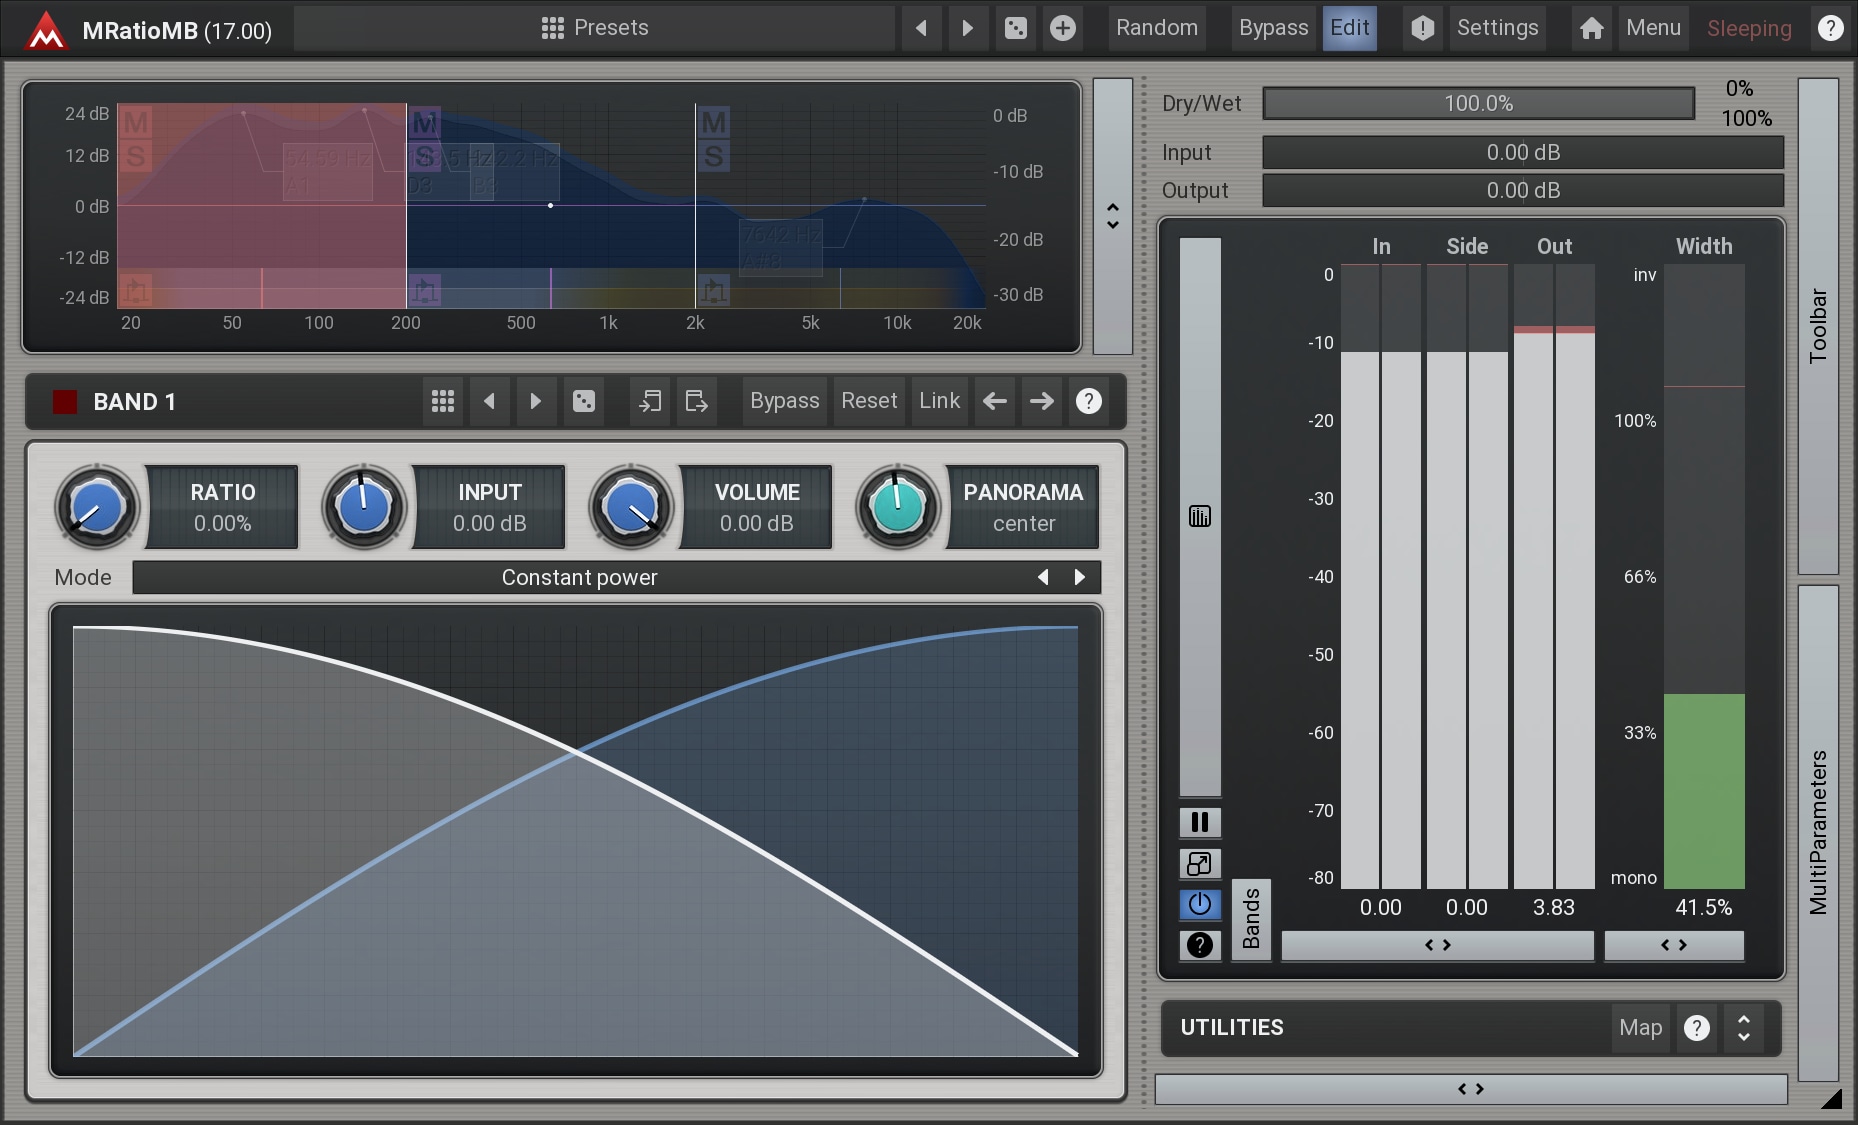
Task: Toggle the meter power button
Action: click(x=1199, y=904)
